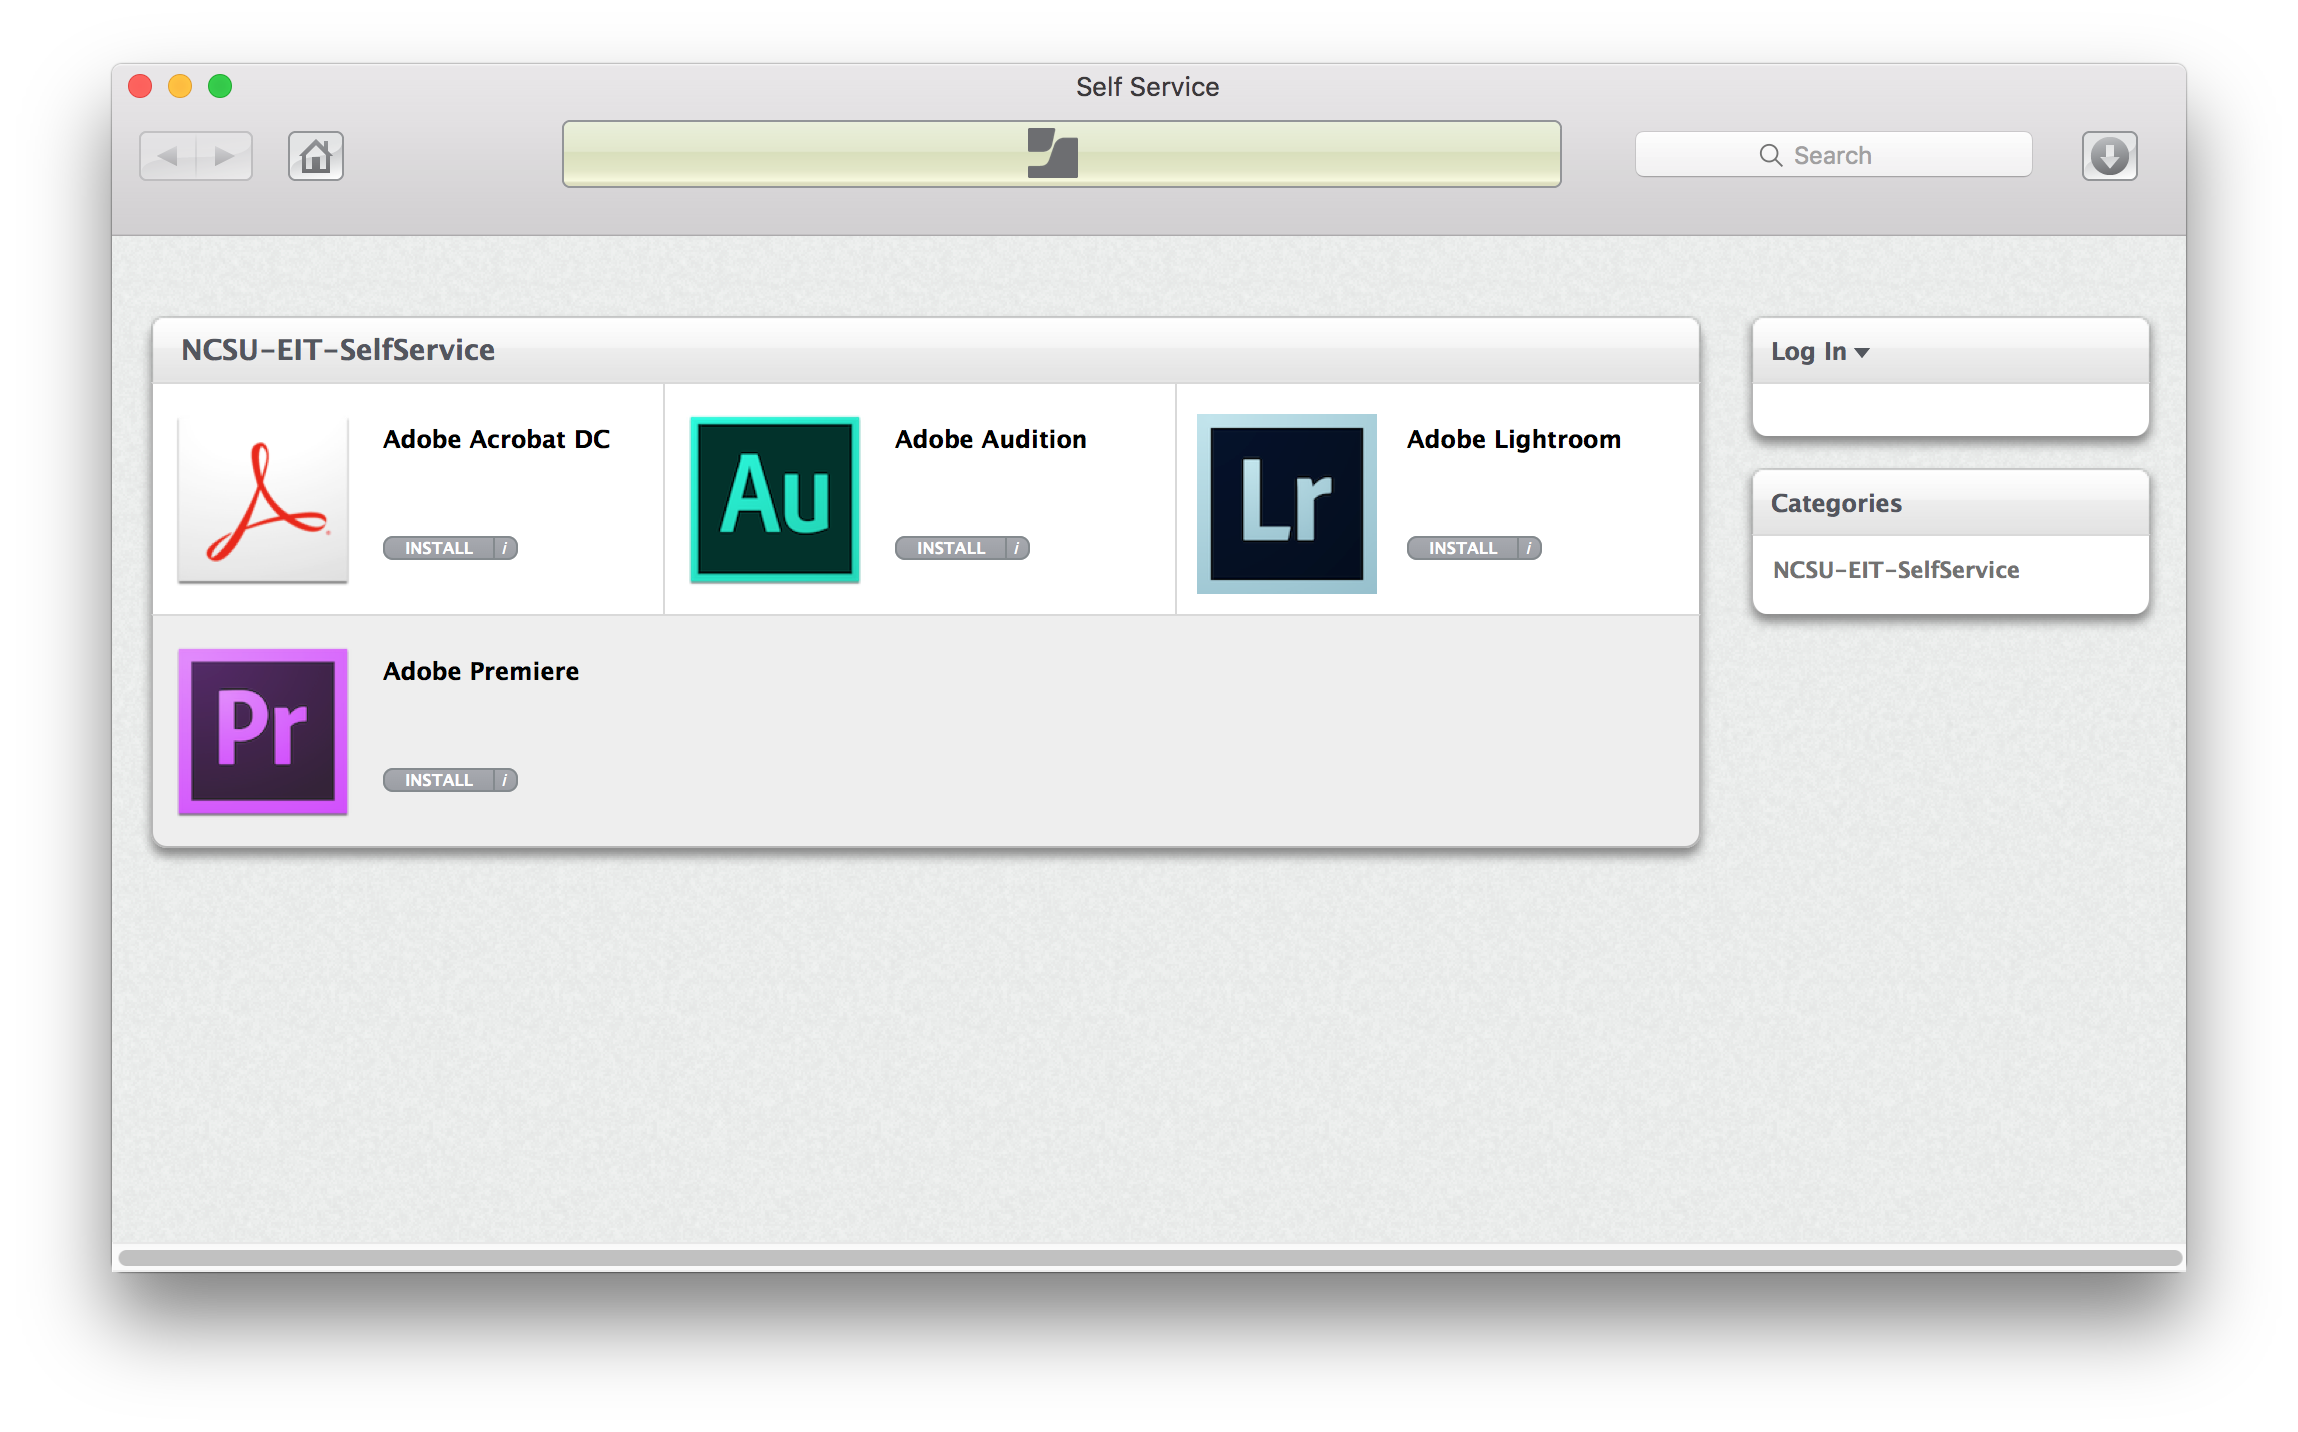Open the downloads arrow icon in toolbar
2298x1432 pixels.
pyautogui.click(x=2109, y=156)
